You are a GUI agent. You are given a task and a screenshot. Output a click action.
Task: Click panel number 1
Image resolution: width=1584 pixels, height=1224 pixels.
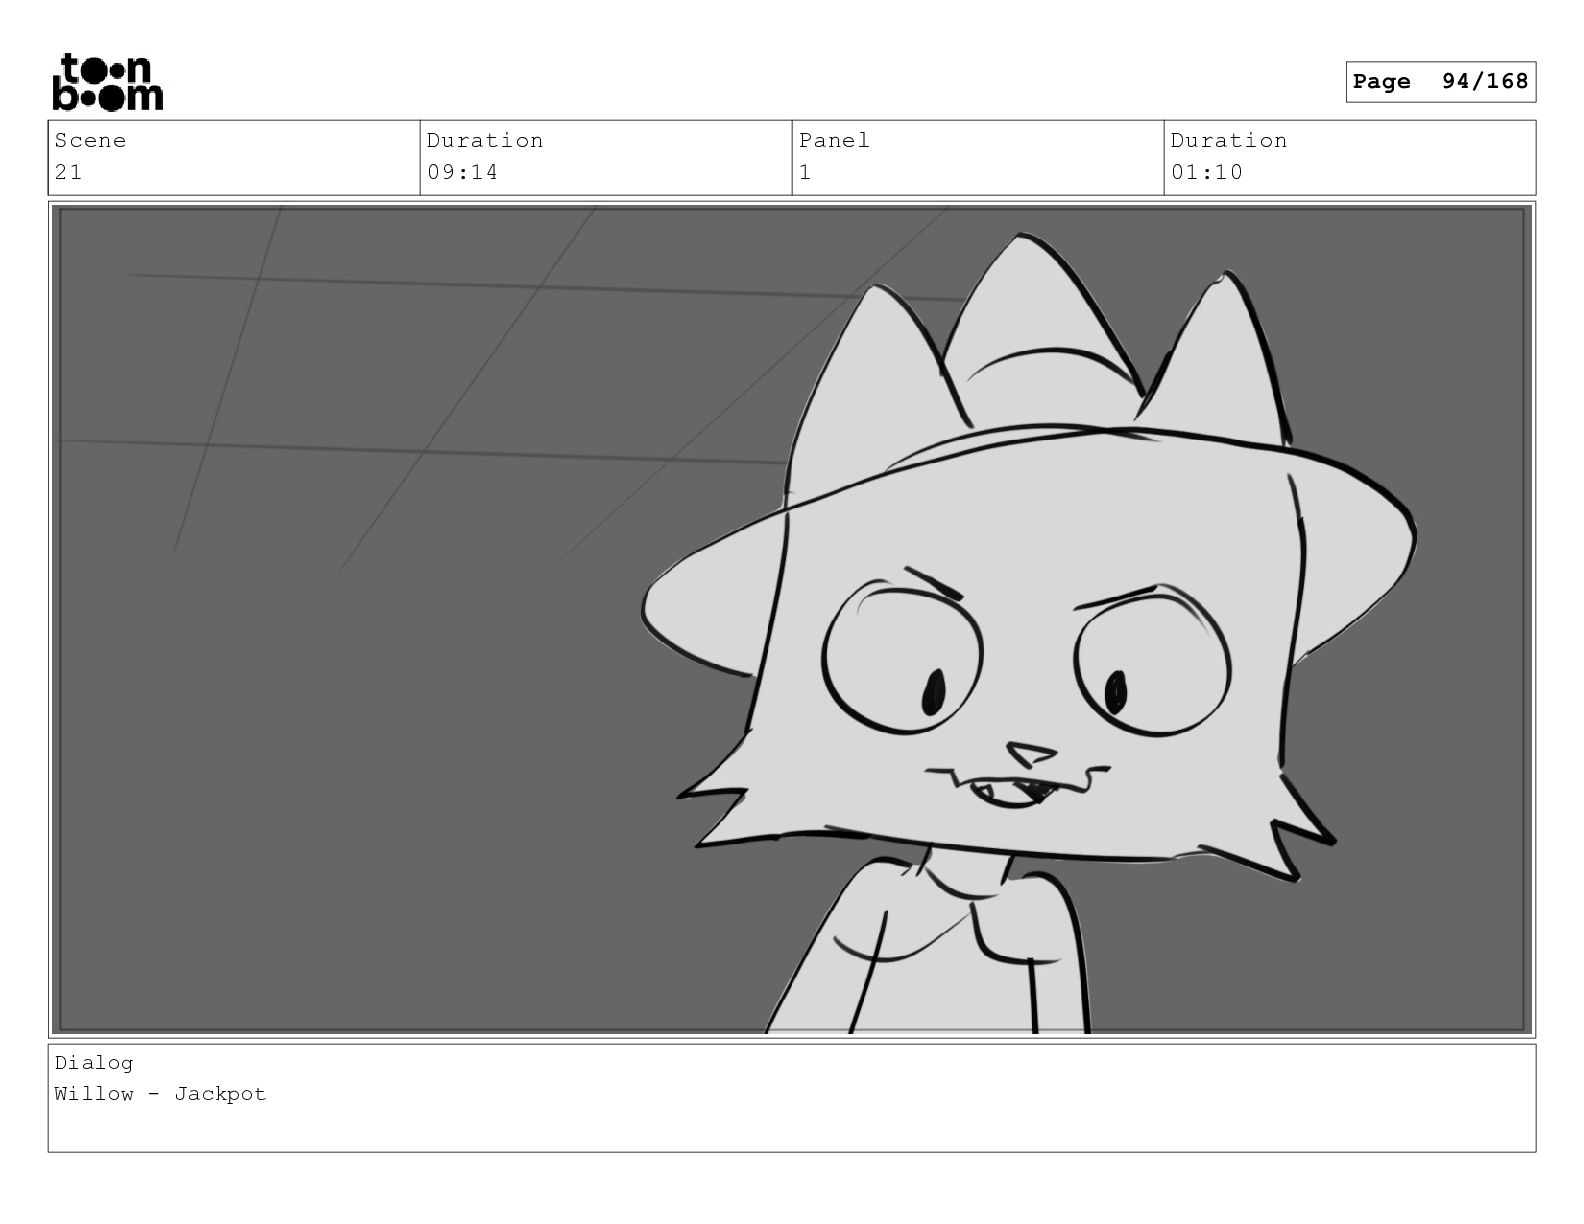805,172
